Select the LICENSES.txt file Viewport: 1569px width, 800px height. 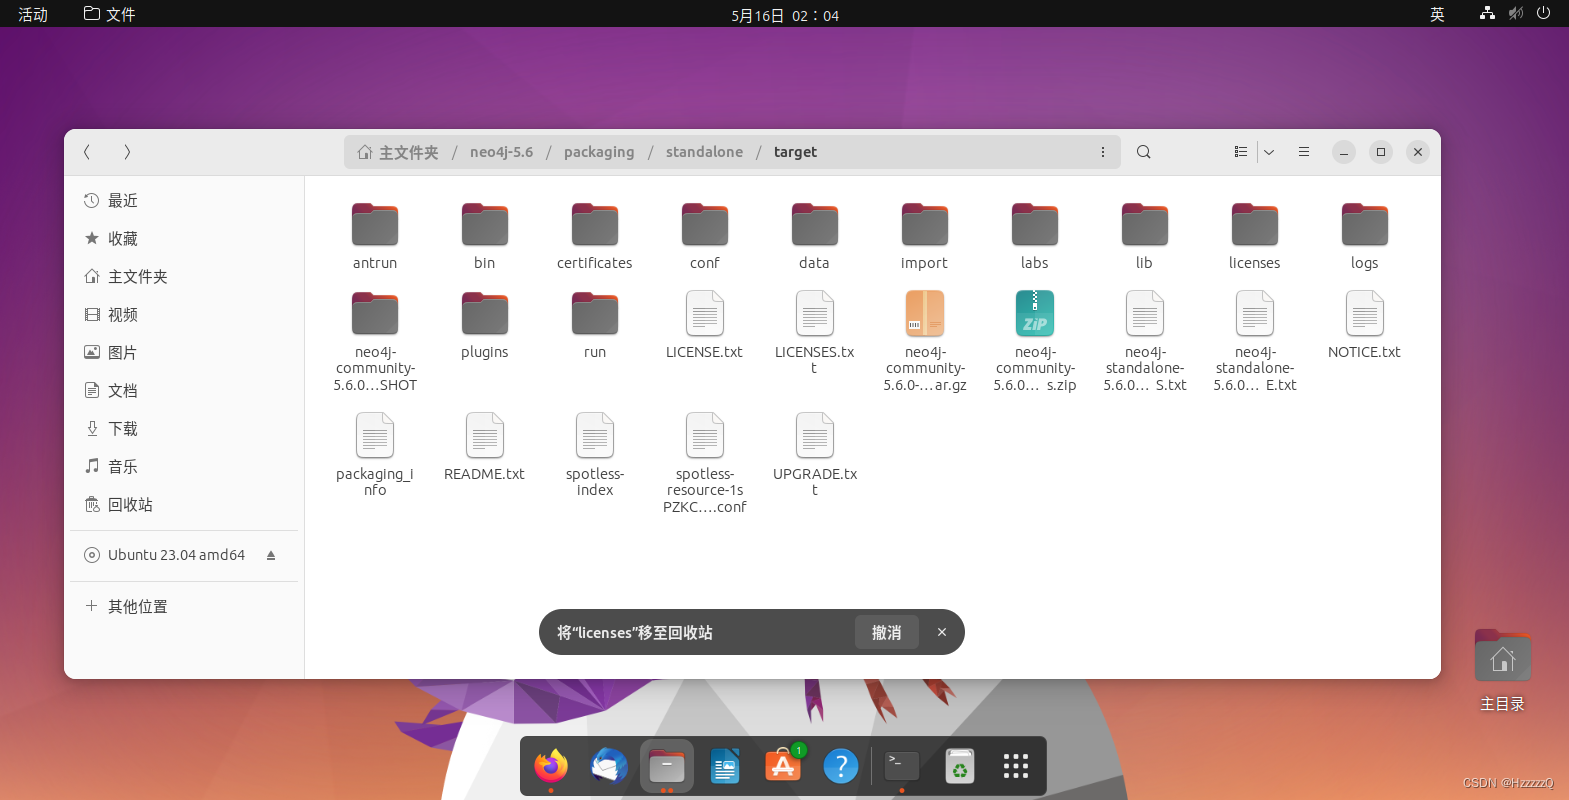pyautogui.click(x=815, y=333)
